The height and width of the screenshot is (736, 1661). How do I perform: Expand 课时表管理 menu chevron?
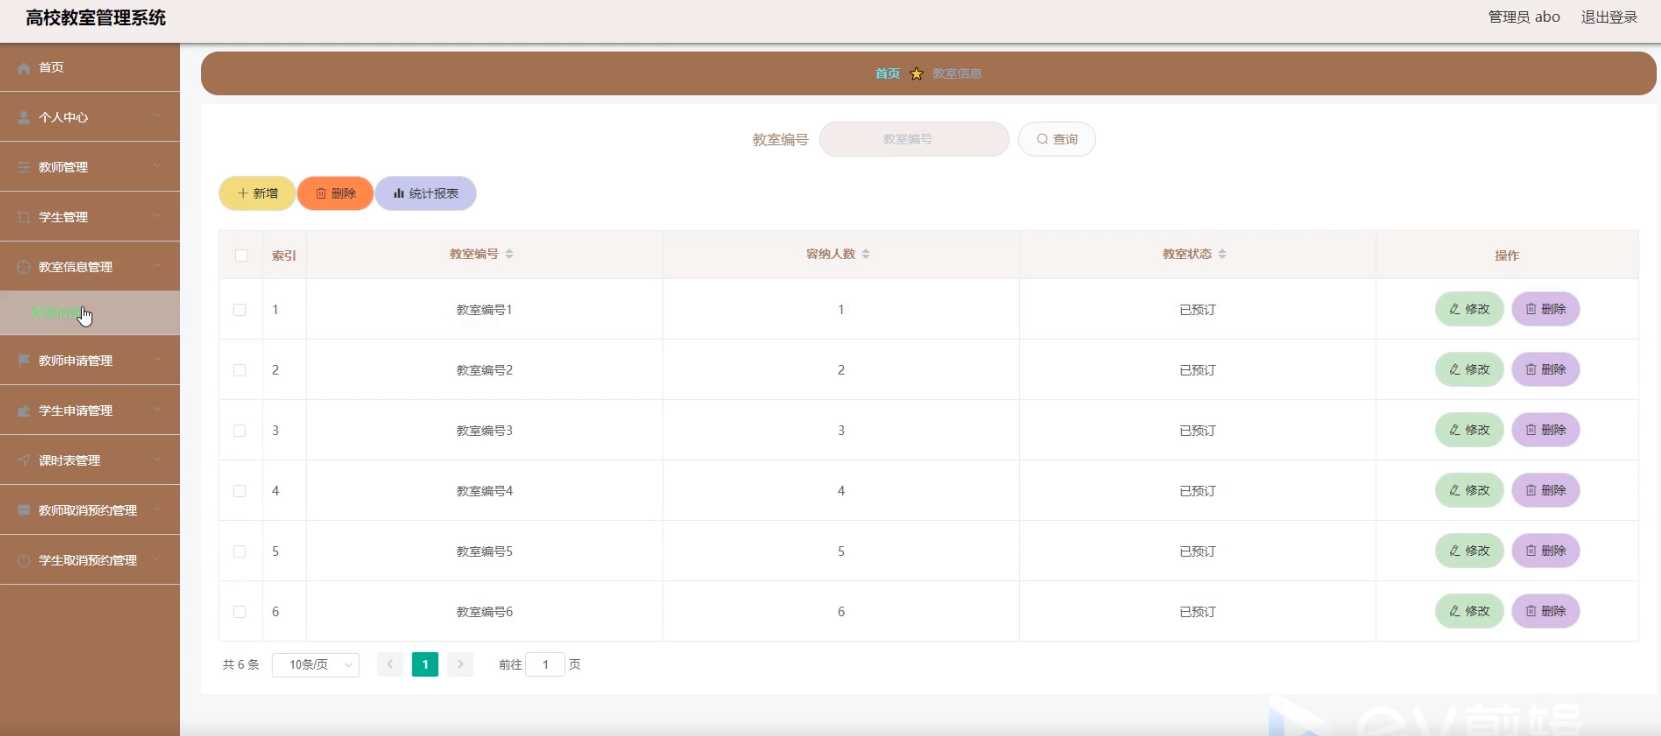click(157, 461)
